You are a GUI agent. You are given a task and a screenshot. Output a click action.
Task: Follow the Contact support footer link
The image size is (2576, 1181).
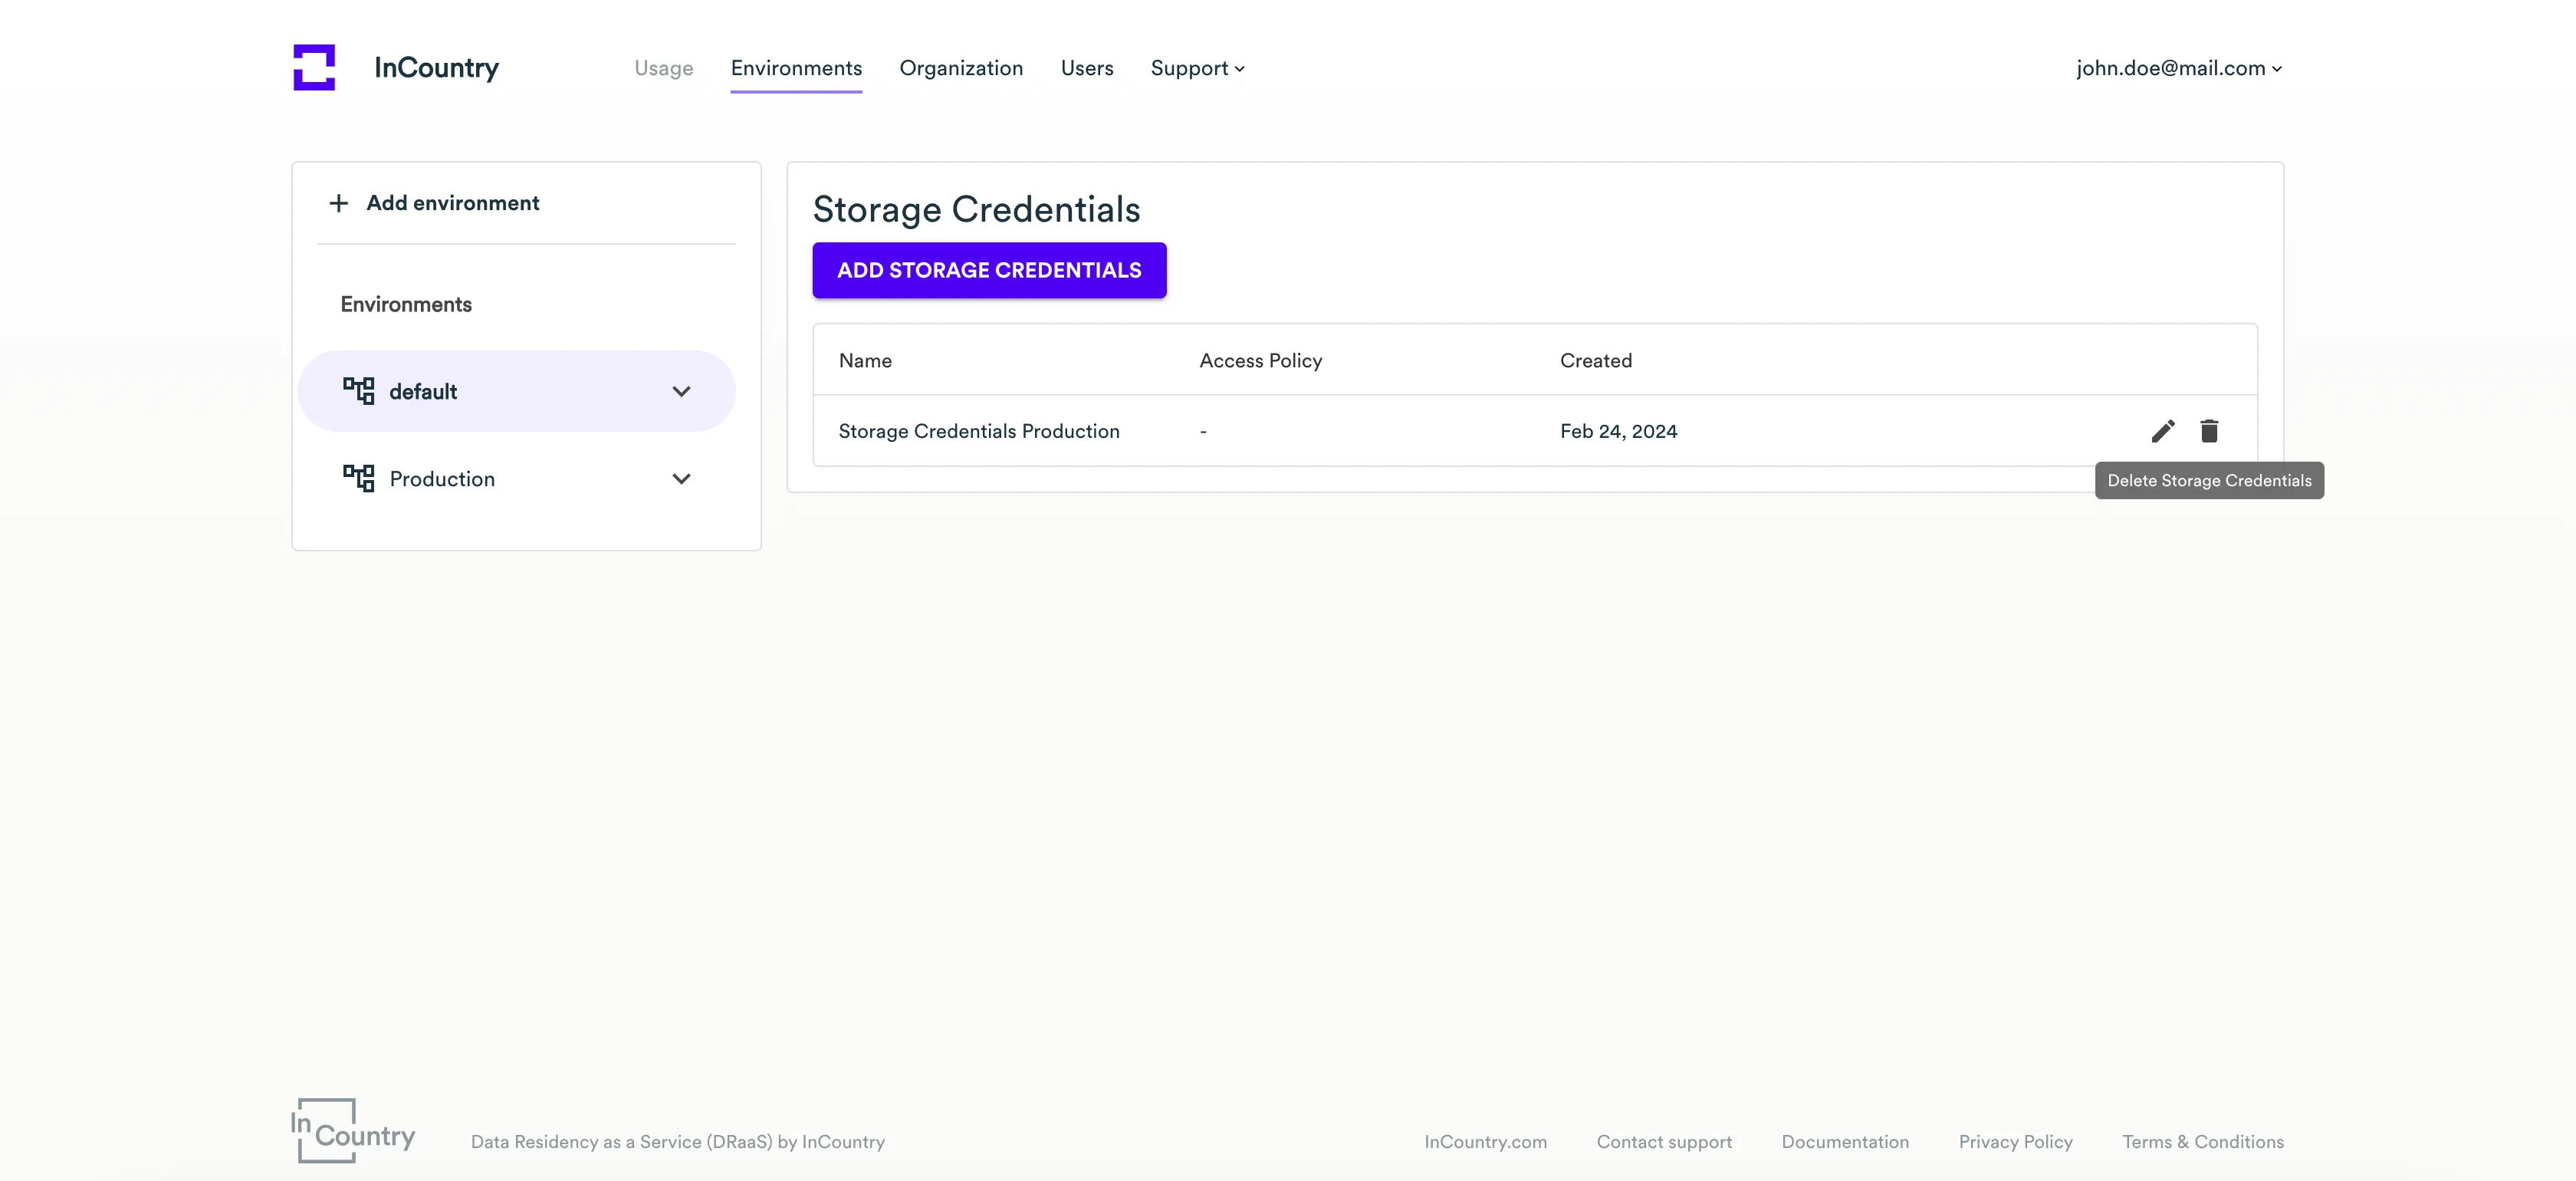1663,1141
